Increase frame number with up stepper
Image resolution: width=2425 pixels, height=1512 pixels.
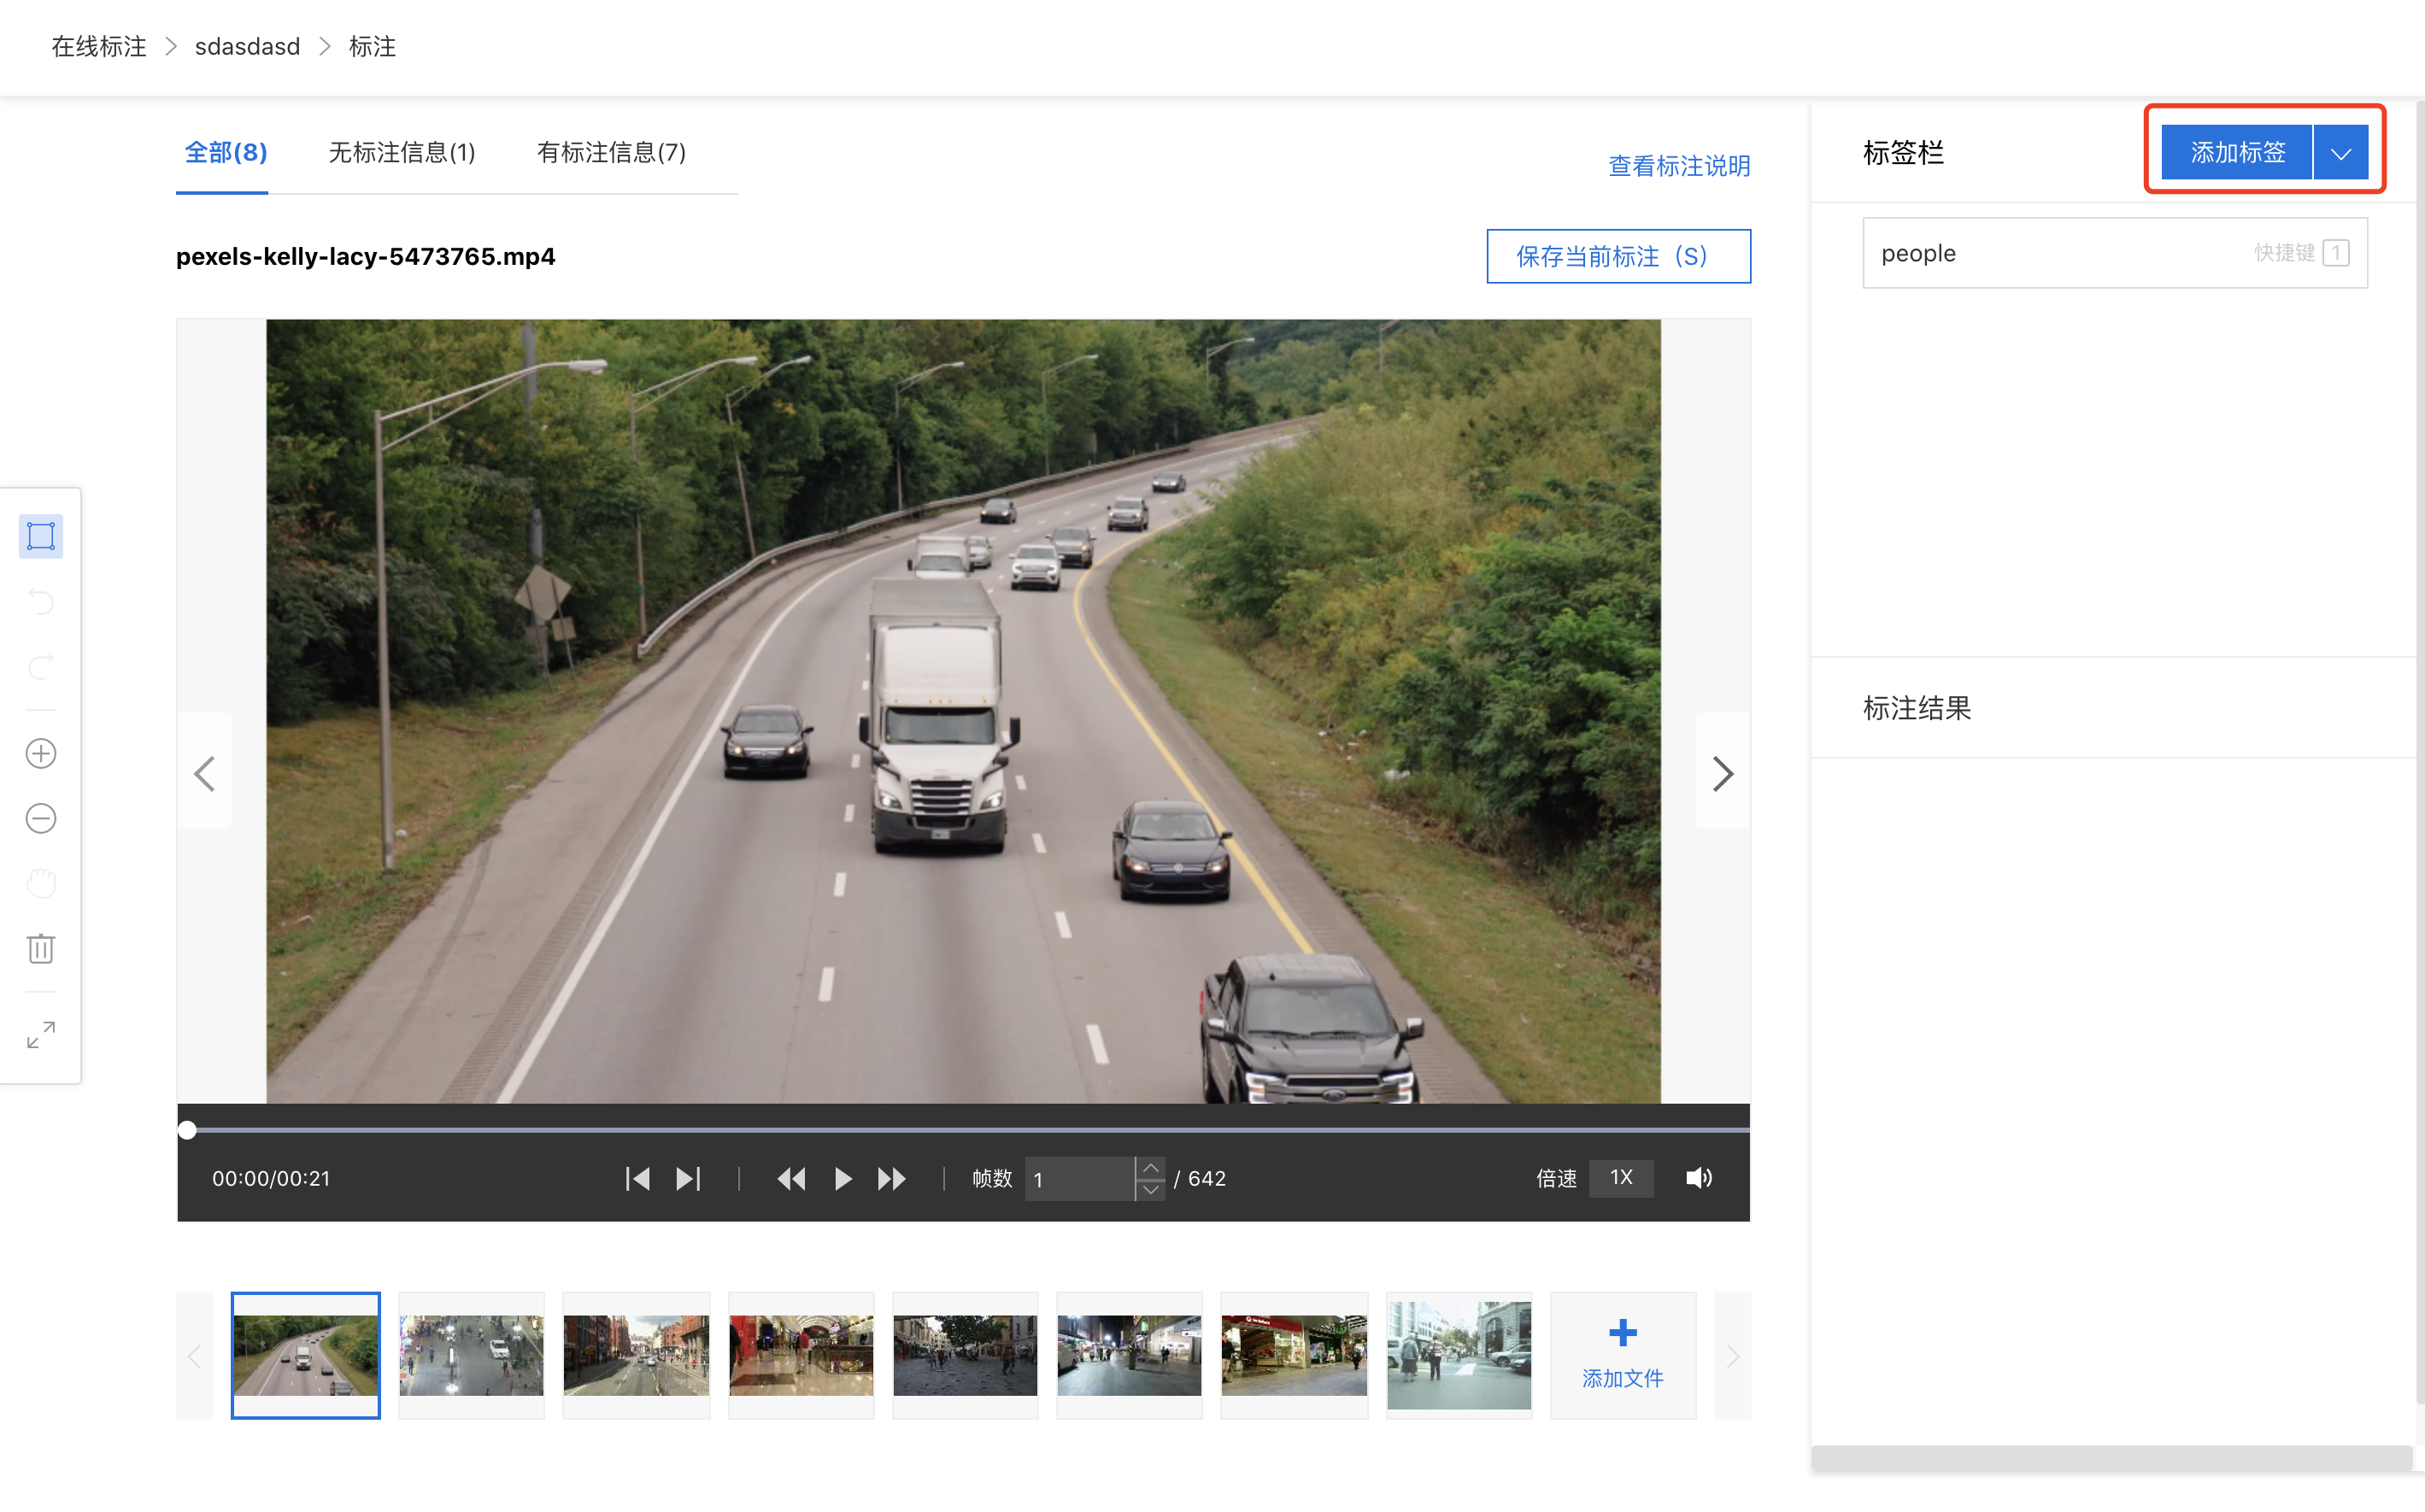click(x=1151, y=1168)
